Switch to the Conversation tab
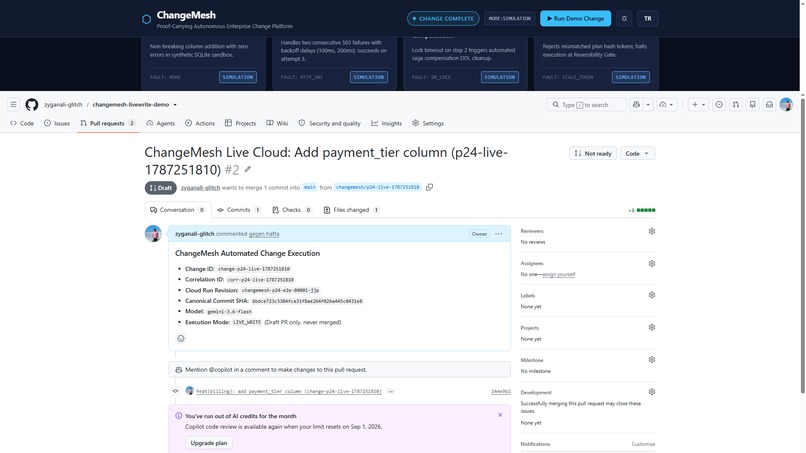 [x=178, y=210]
